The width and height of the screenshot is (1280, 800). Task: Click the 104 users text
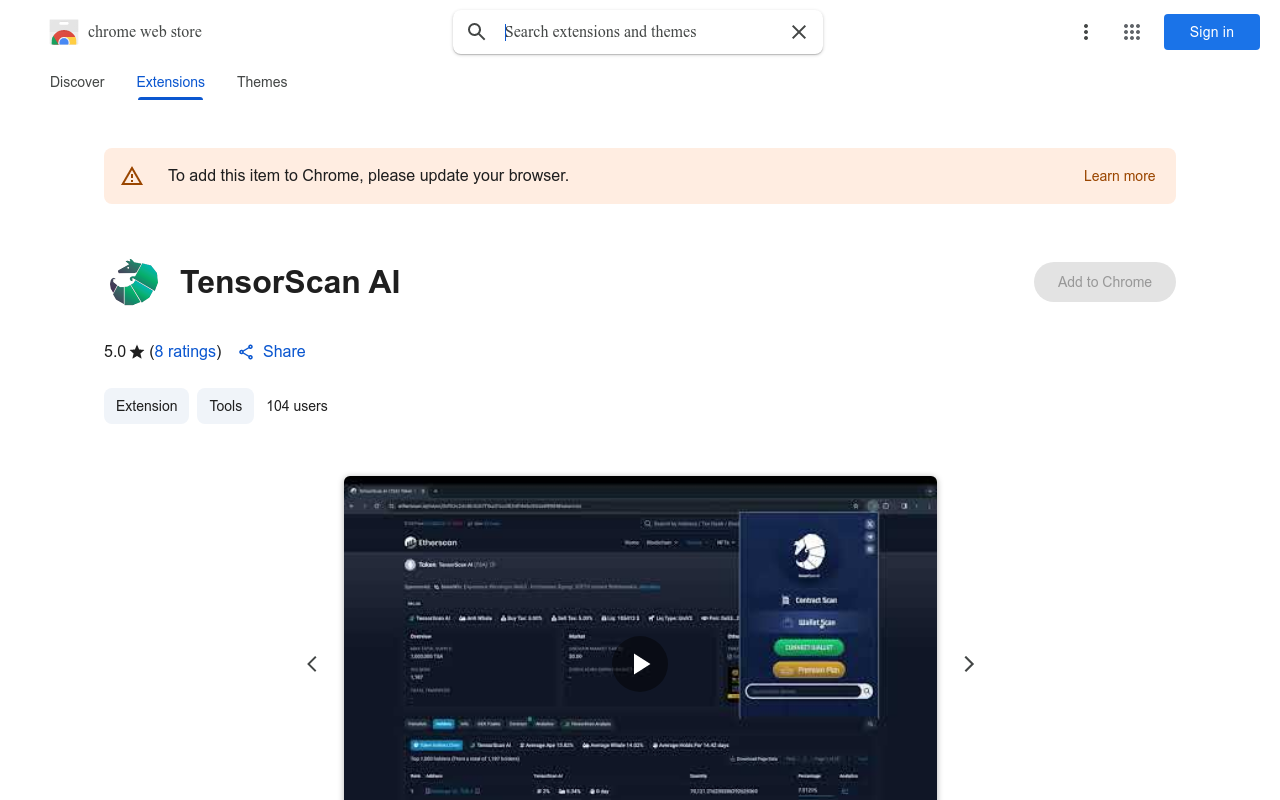pos(297,406)
